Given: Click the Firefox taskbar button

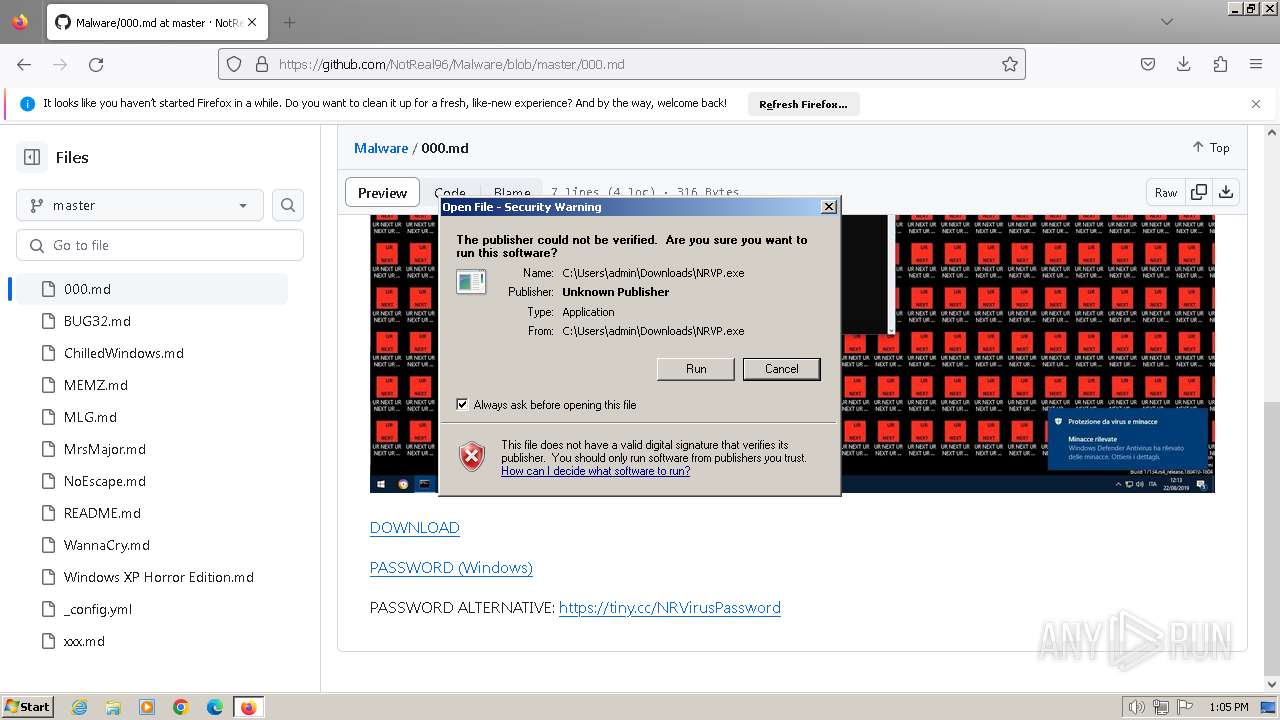Looking at the screenshot, I should point(249,707).
